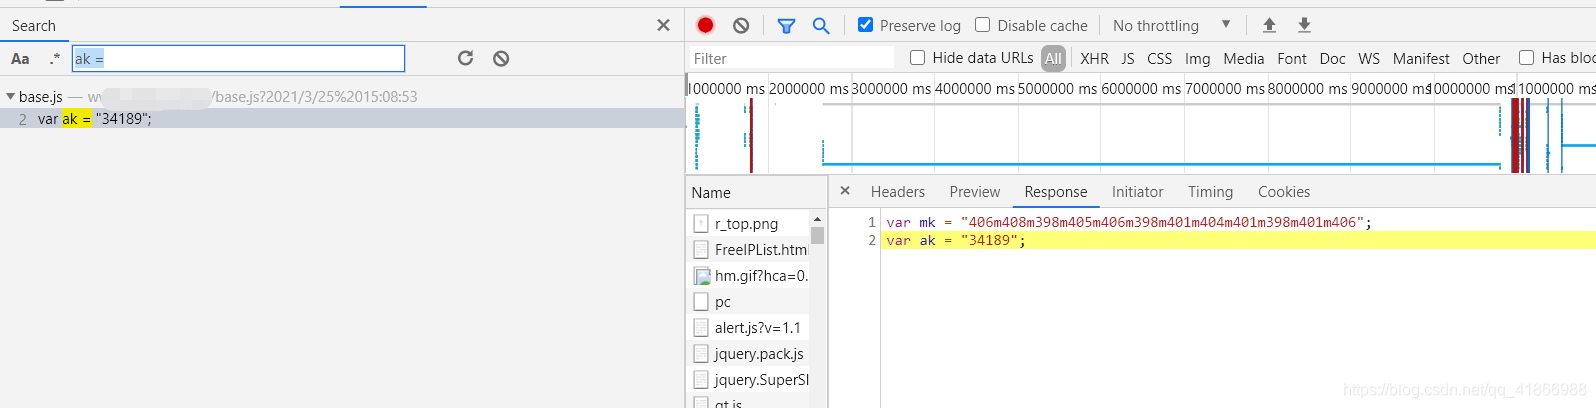Click the network Filter text field
1596x408 pixels.
coord(791,58)
